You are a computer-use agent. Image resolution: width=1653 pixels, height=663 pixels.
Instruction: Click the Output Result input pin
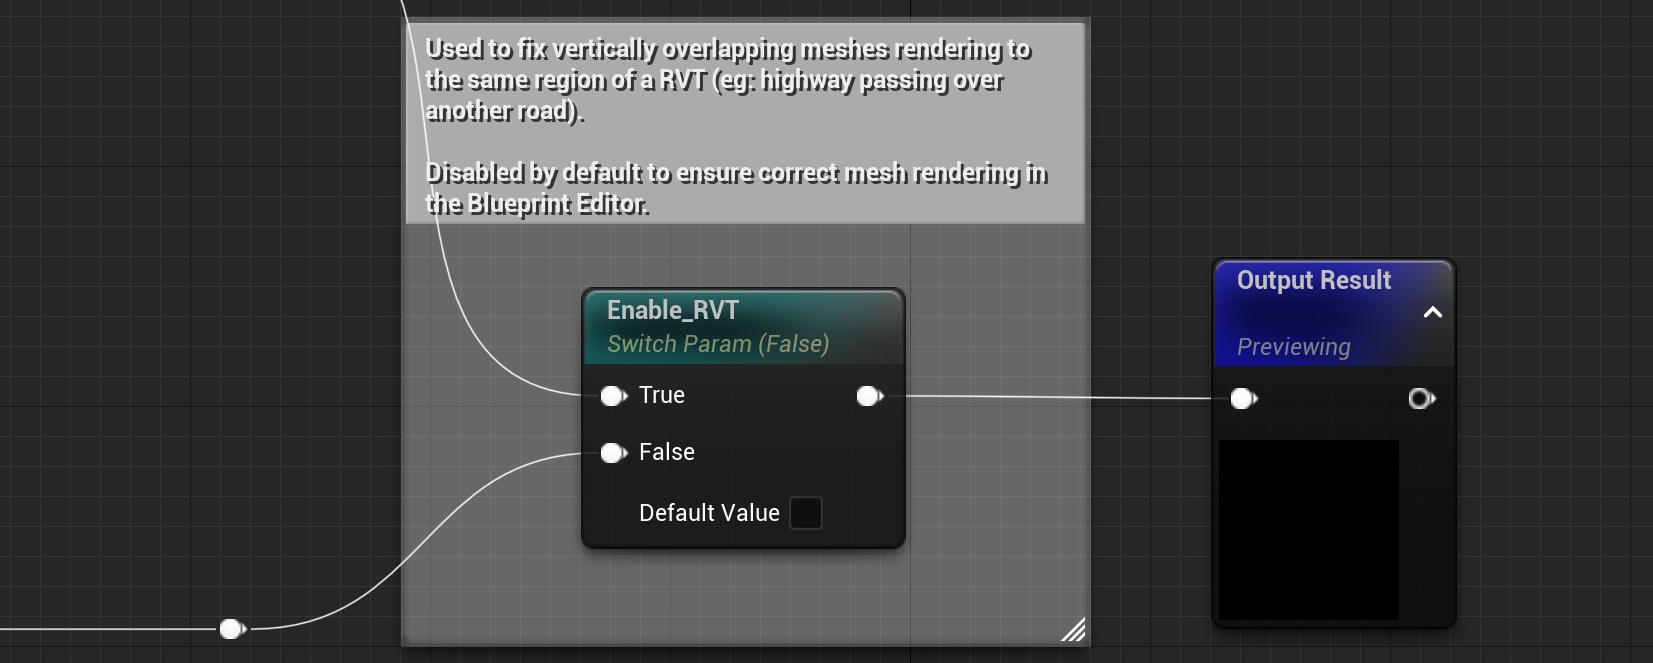(x=1243, y=399)
